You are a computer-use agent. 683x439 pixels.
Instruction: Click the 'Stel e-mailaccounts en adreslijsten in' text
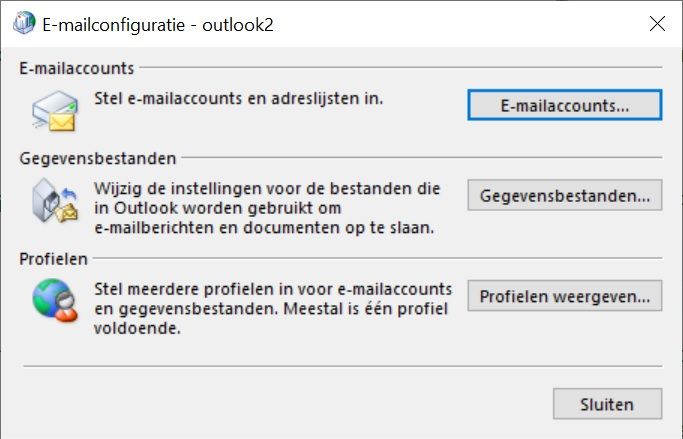tap(239, 98)
